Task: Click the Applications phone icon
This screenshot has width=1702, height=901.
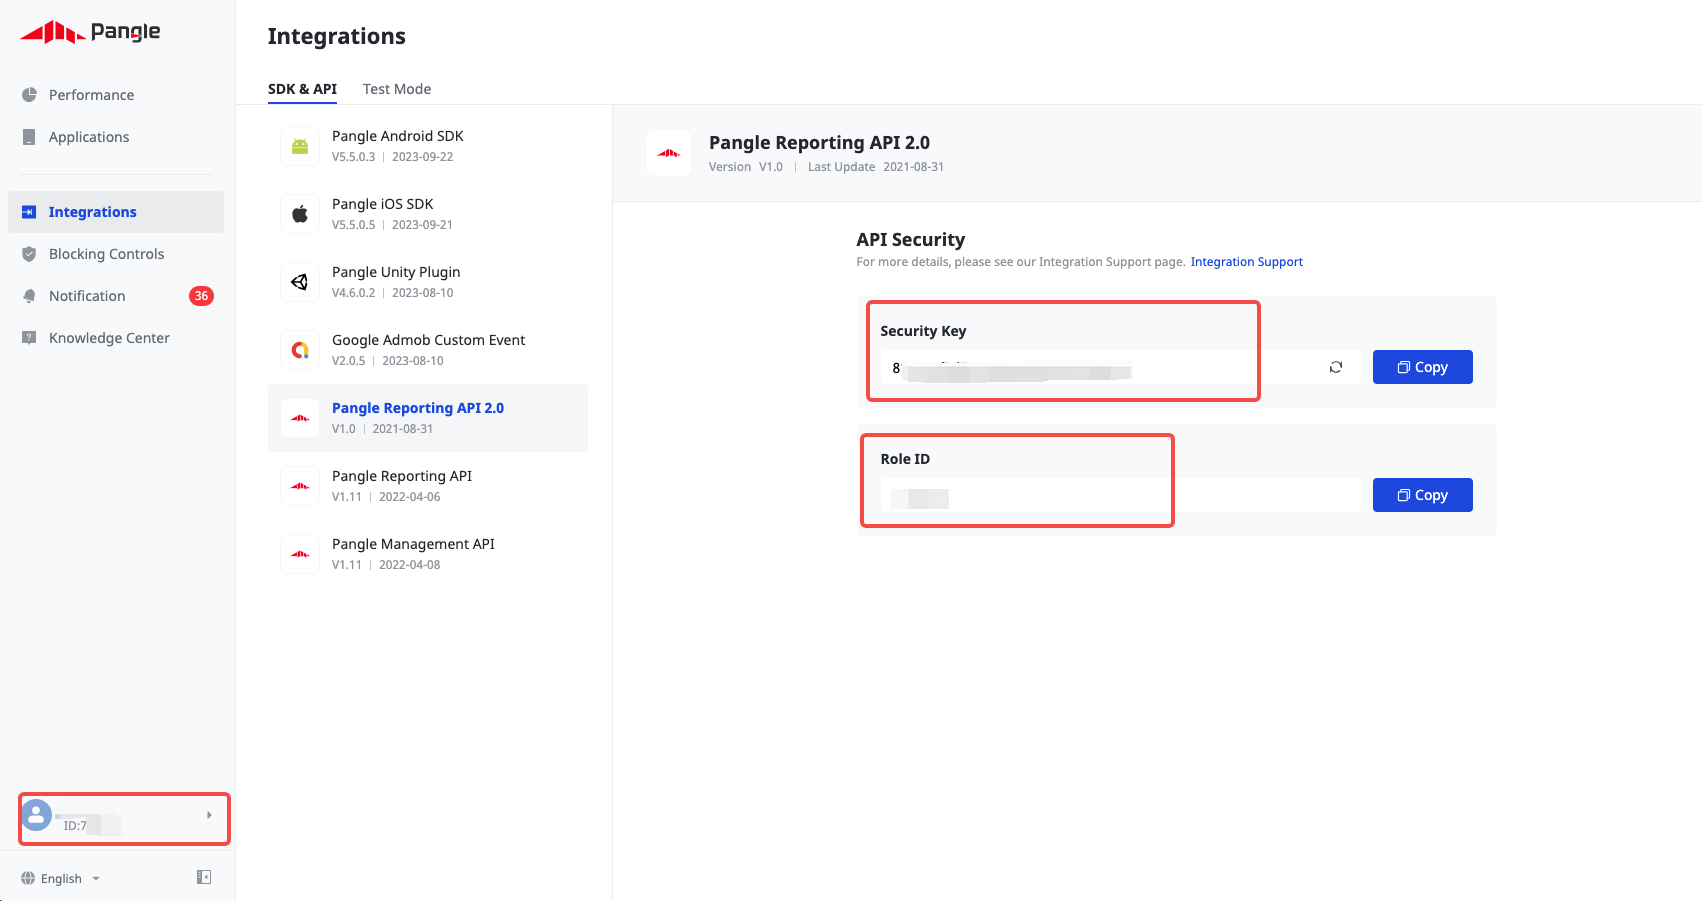Action: [29, 137]
